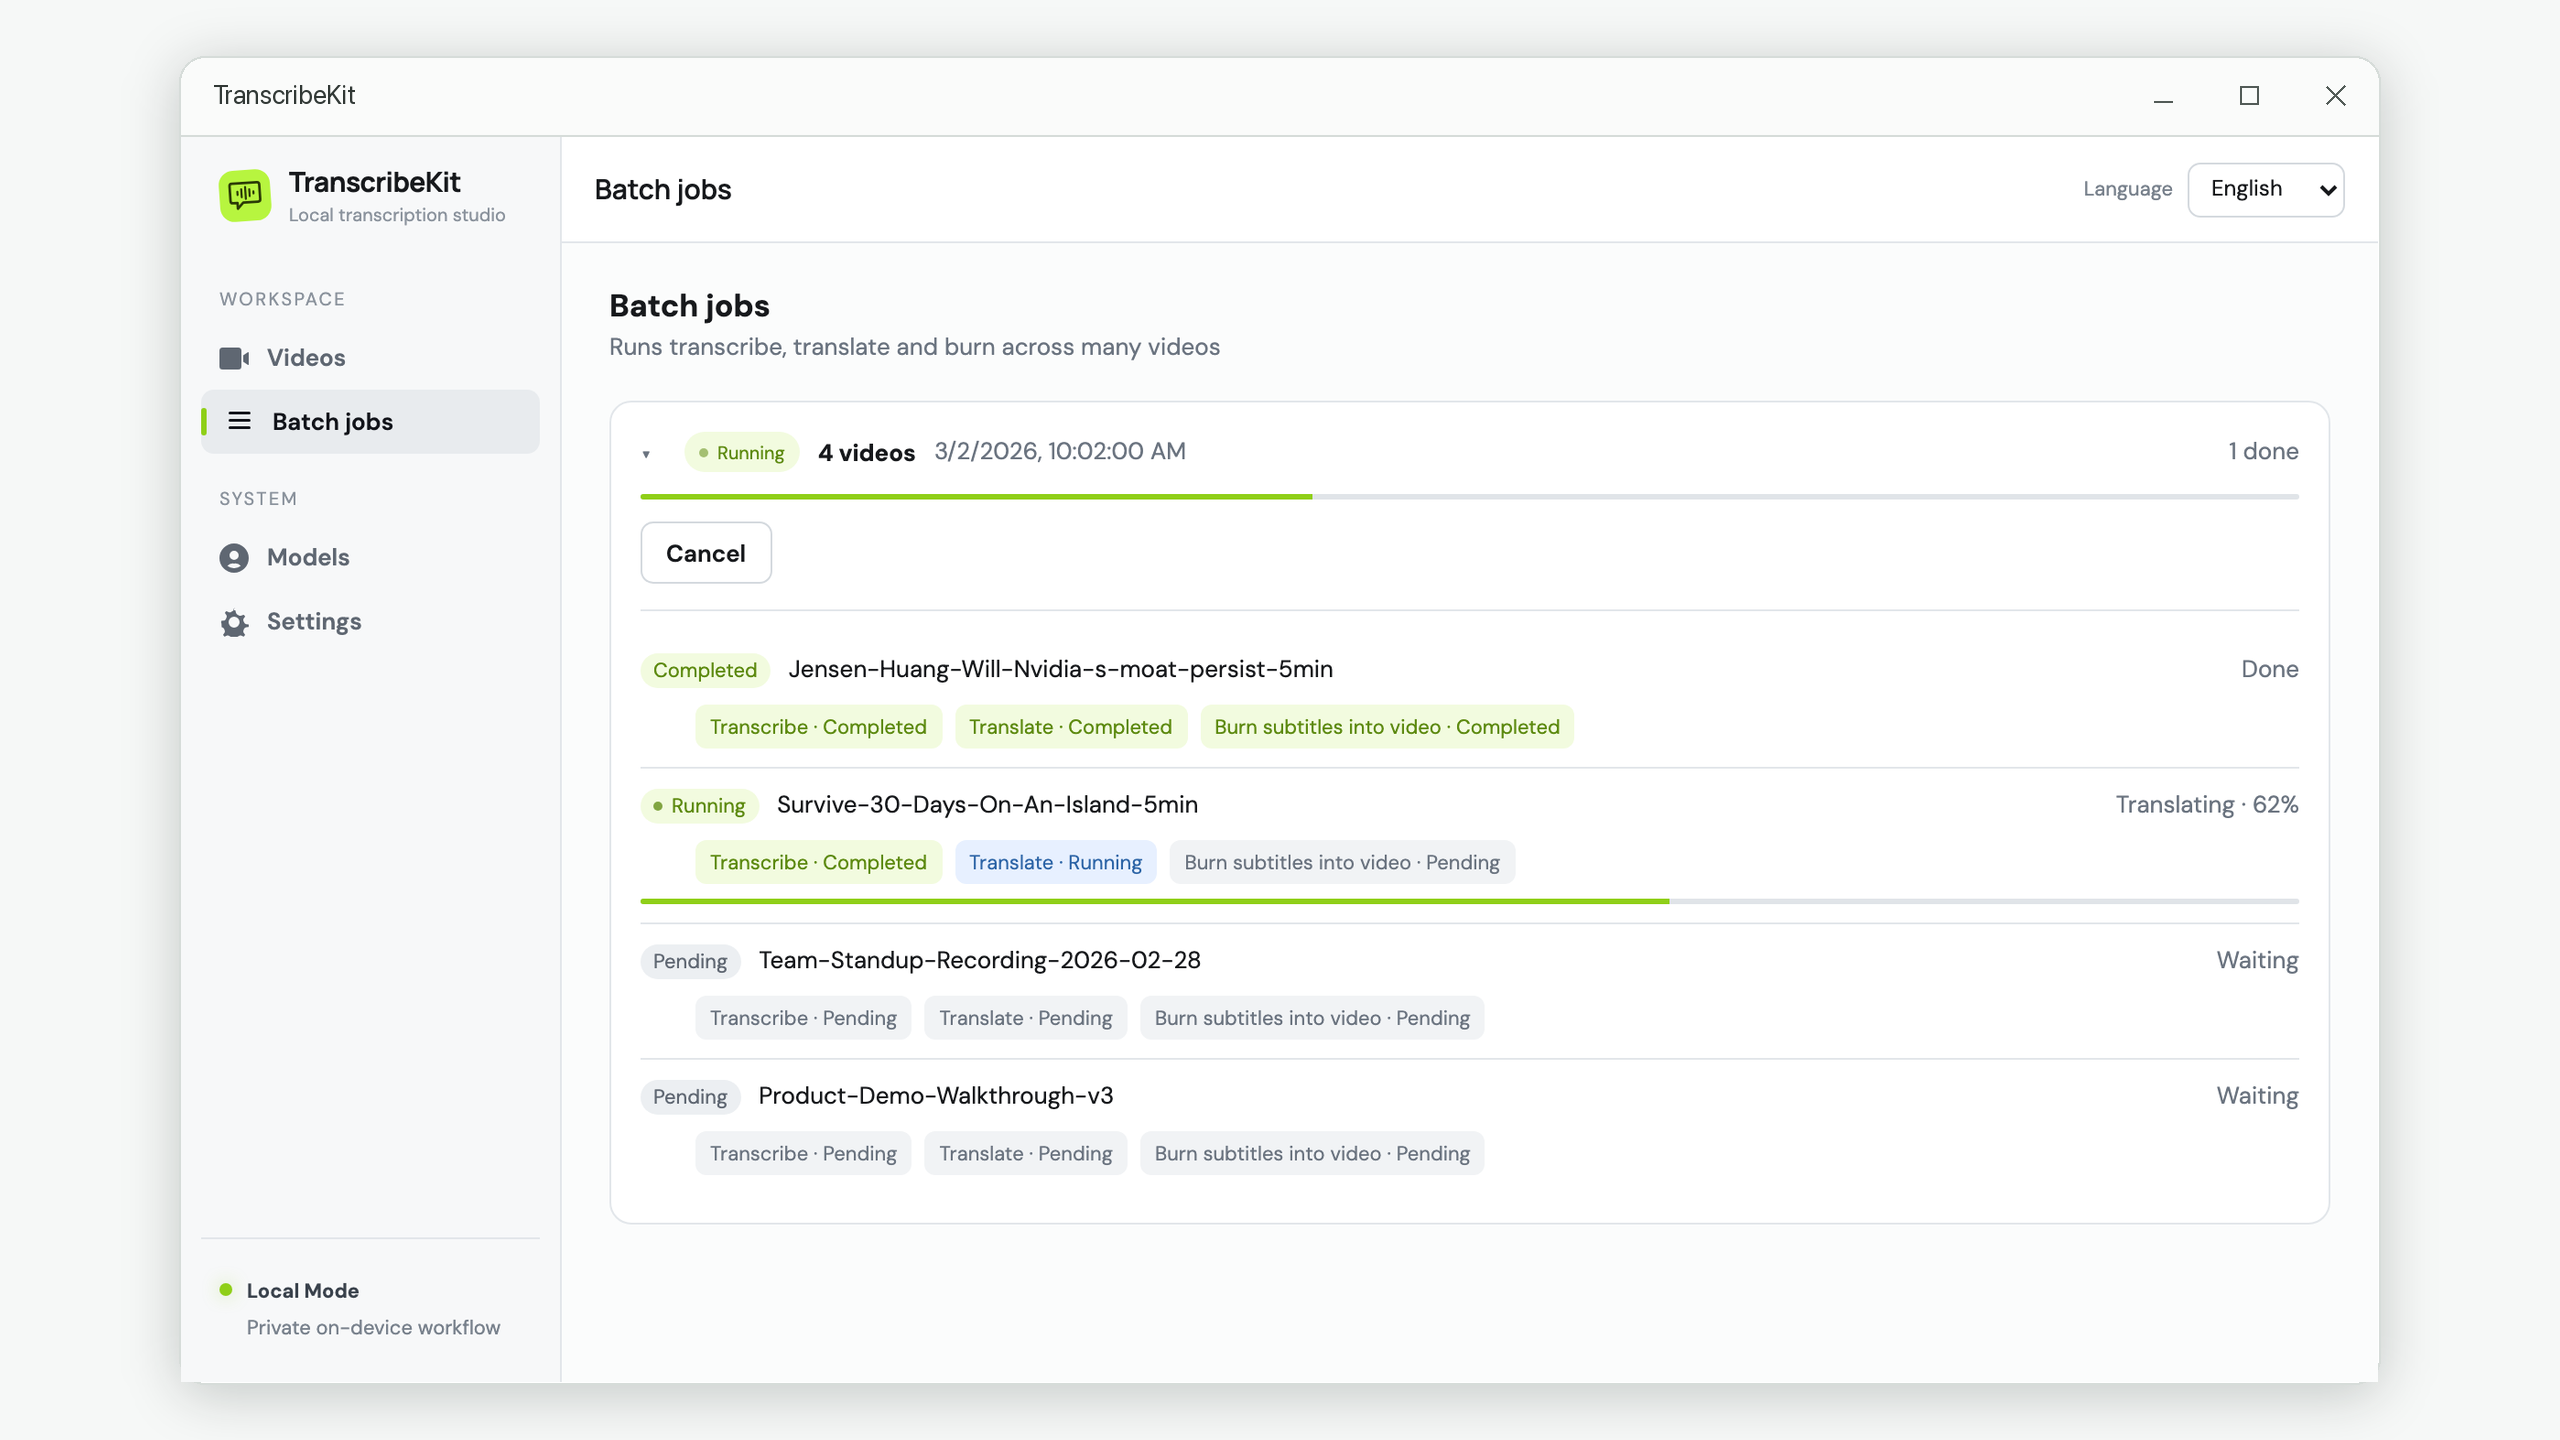Click Translate · Pending chip under Product-Demo
This screenshot has height=1440, width=2560.
point(1025,1154)
